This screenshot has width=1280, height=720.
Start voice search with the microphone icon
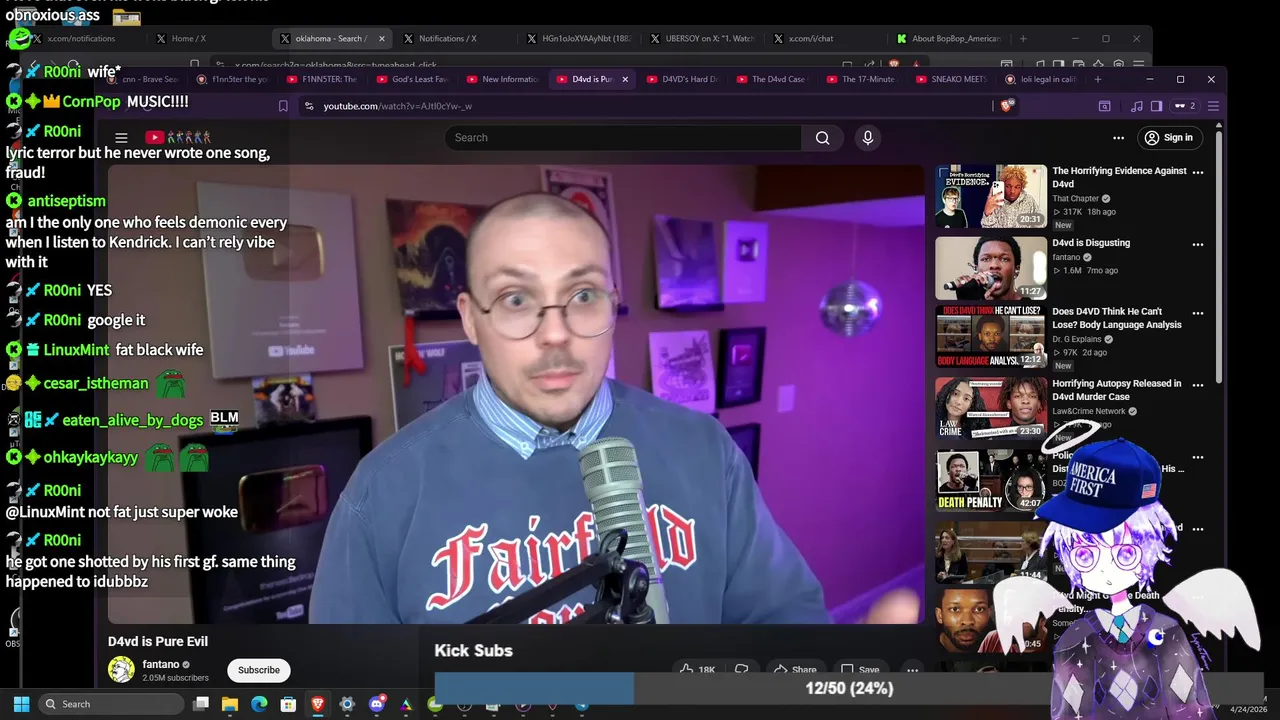point(867,138)
